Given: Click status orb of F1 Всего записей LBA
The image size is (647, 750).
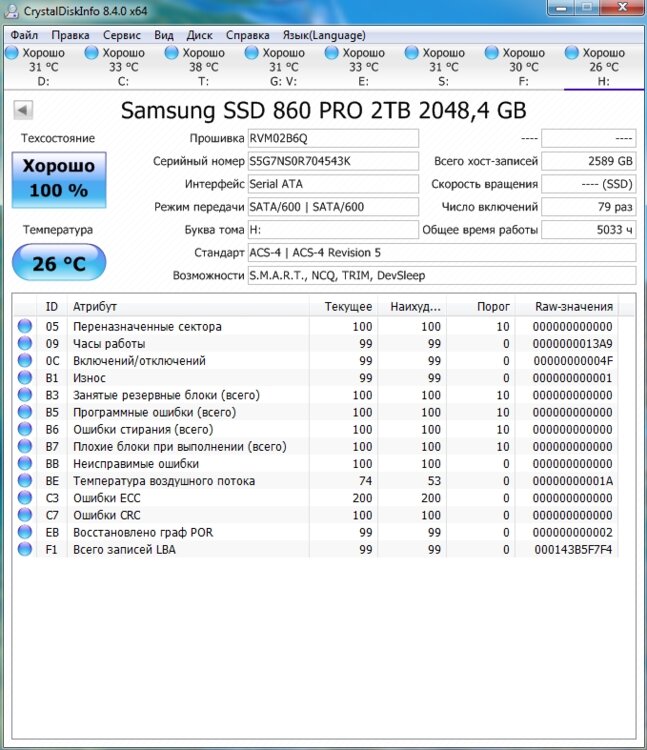Looking at the screenshot, I should coord(25,550).
